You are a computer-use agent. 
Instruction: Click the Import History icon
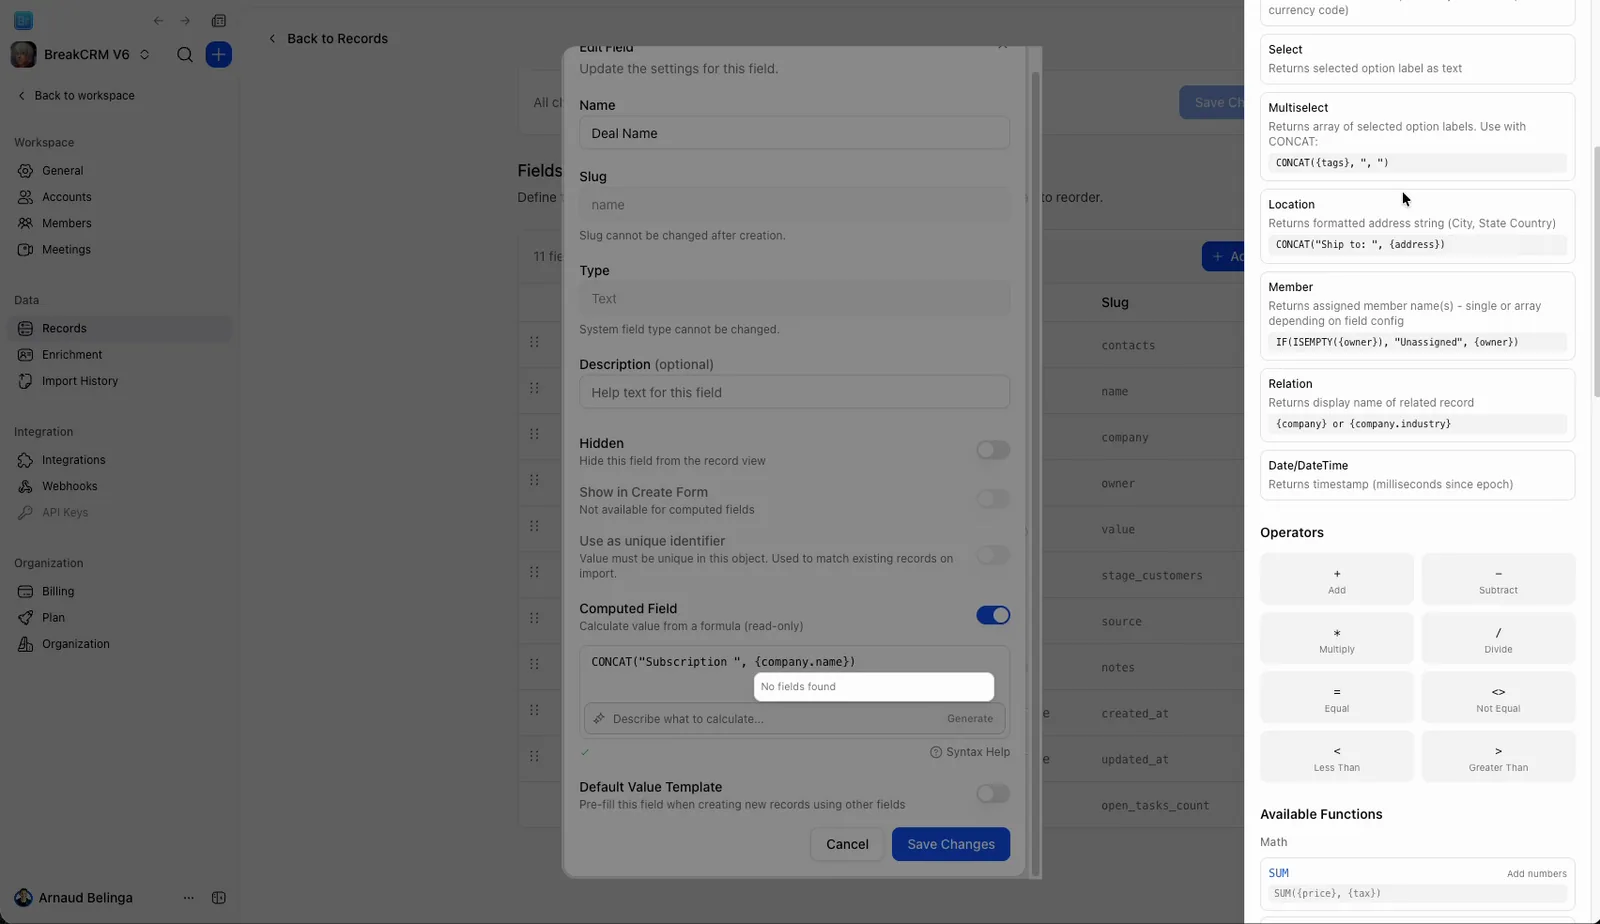[x=25, y=381]
